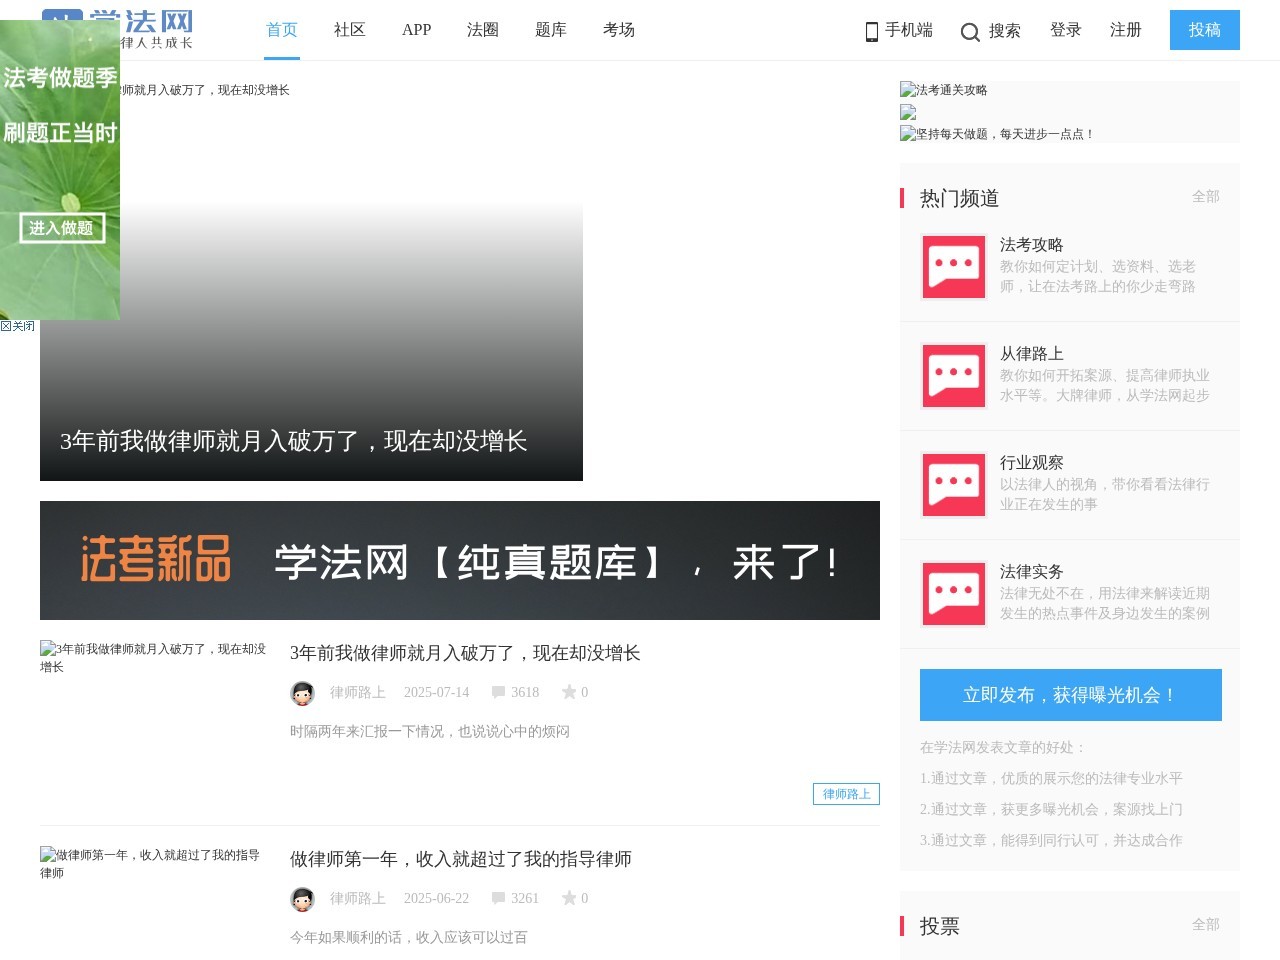
Task: Click the 从律路上 channel icon
Action: 953,376
